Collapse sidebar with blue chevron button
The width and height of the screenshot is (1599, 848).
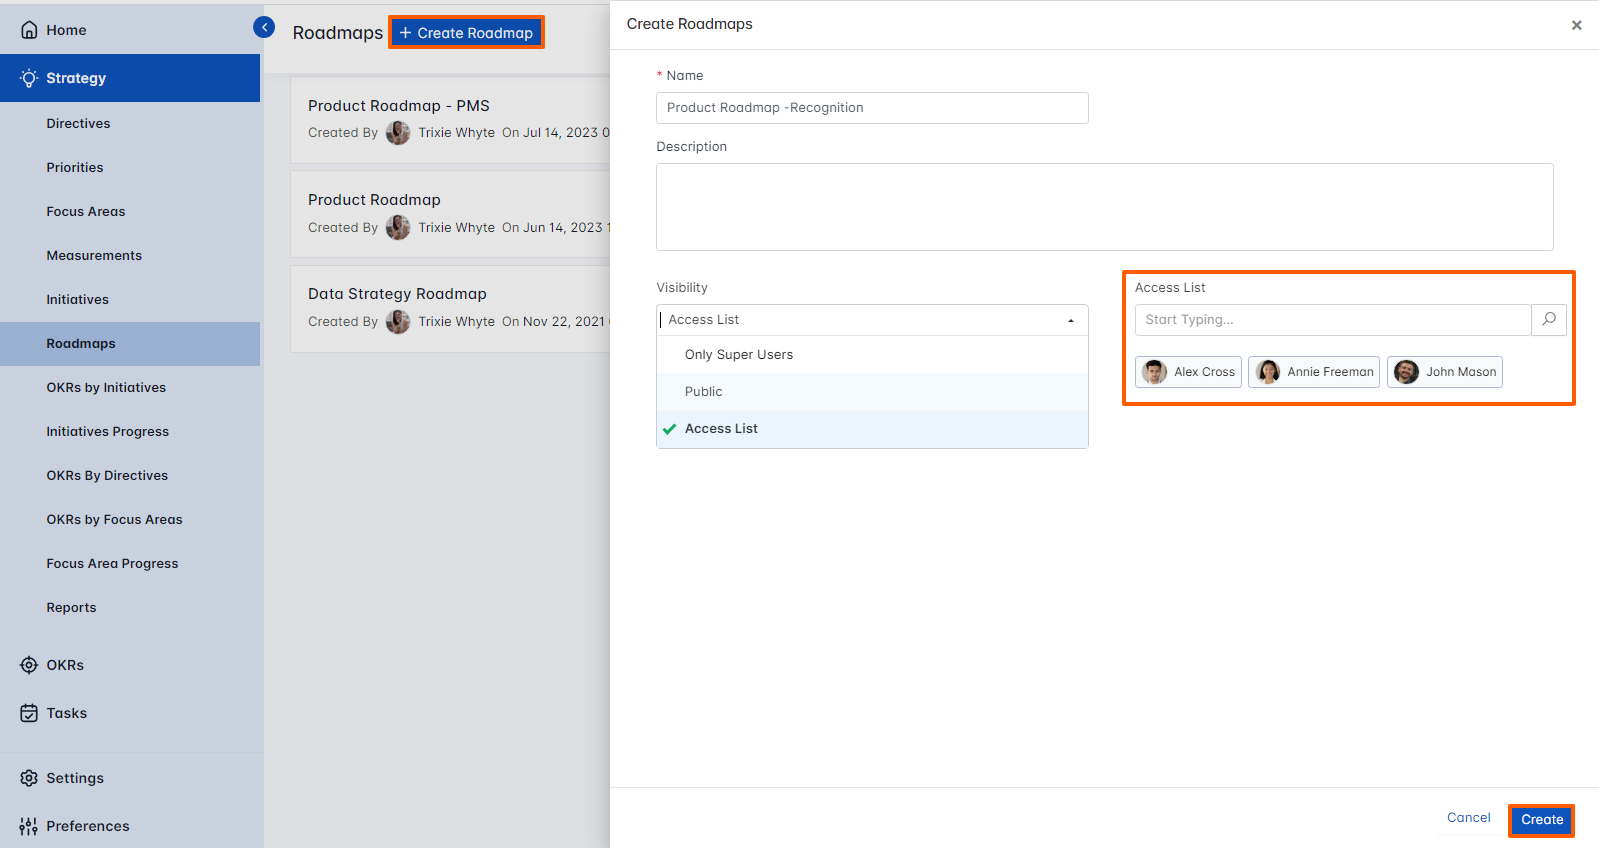tap(264, 28)
